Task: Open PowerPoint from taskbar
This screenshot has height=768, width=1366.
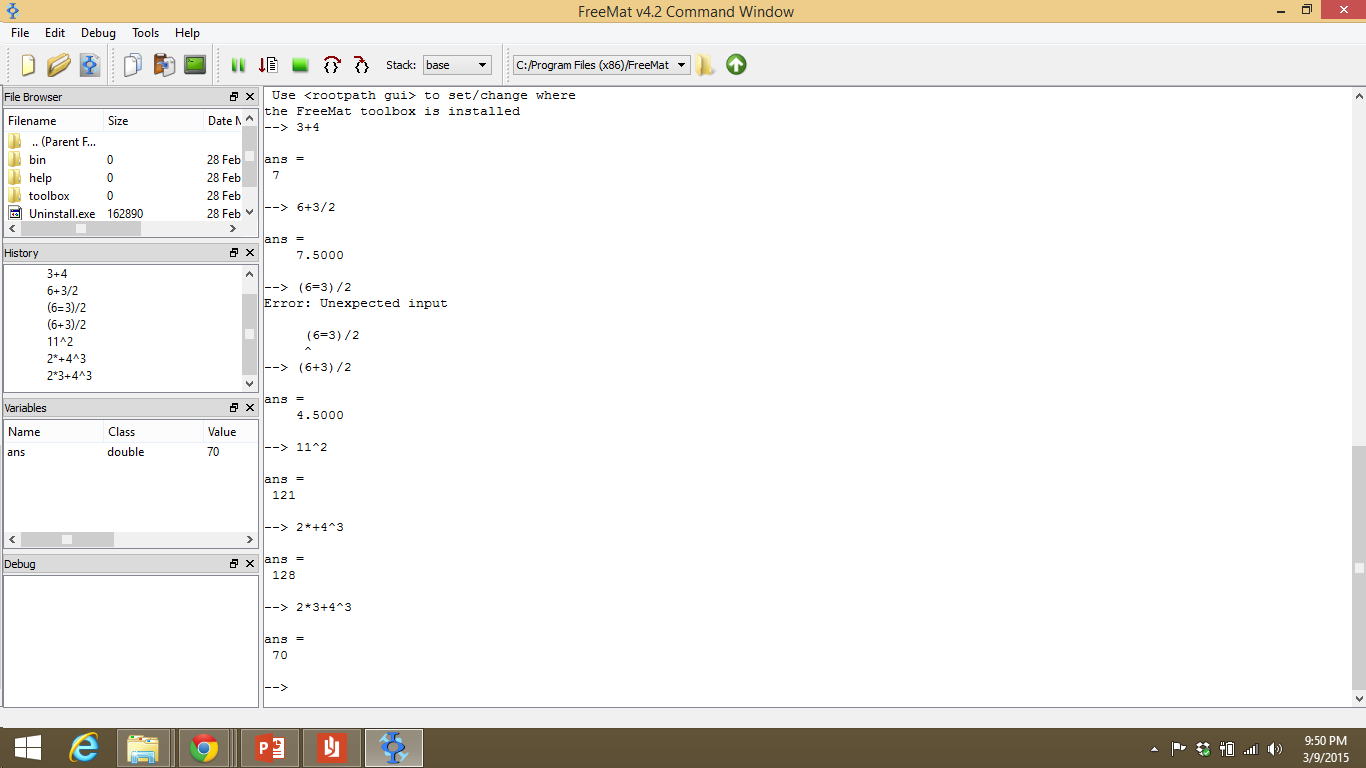Action: [270, 748]
